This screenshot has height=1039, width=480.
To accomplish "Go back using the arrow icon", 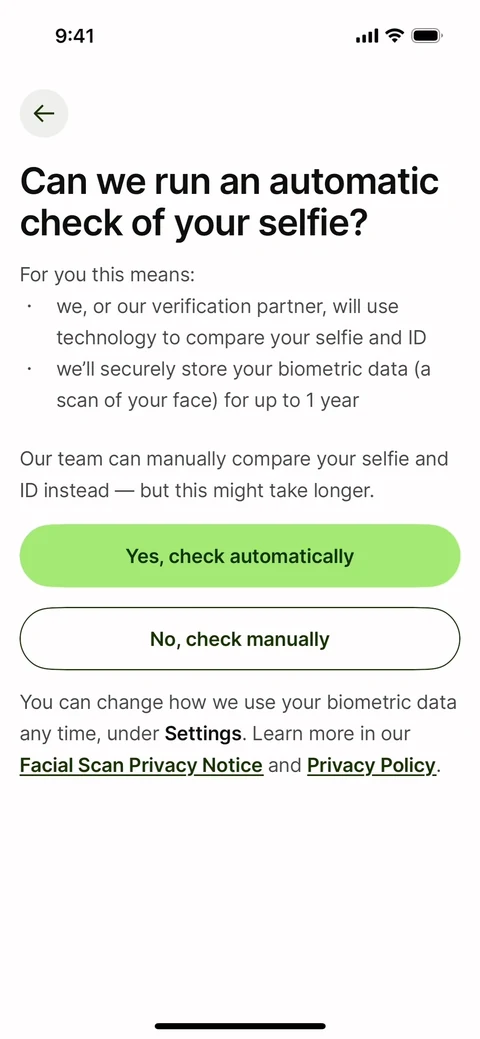I will 44,113.
